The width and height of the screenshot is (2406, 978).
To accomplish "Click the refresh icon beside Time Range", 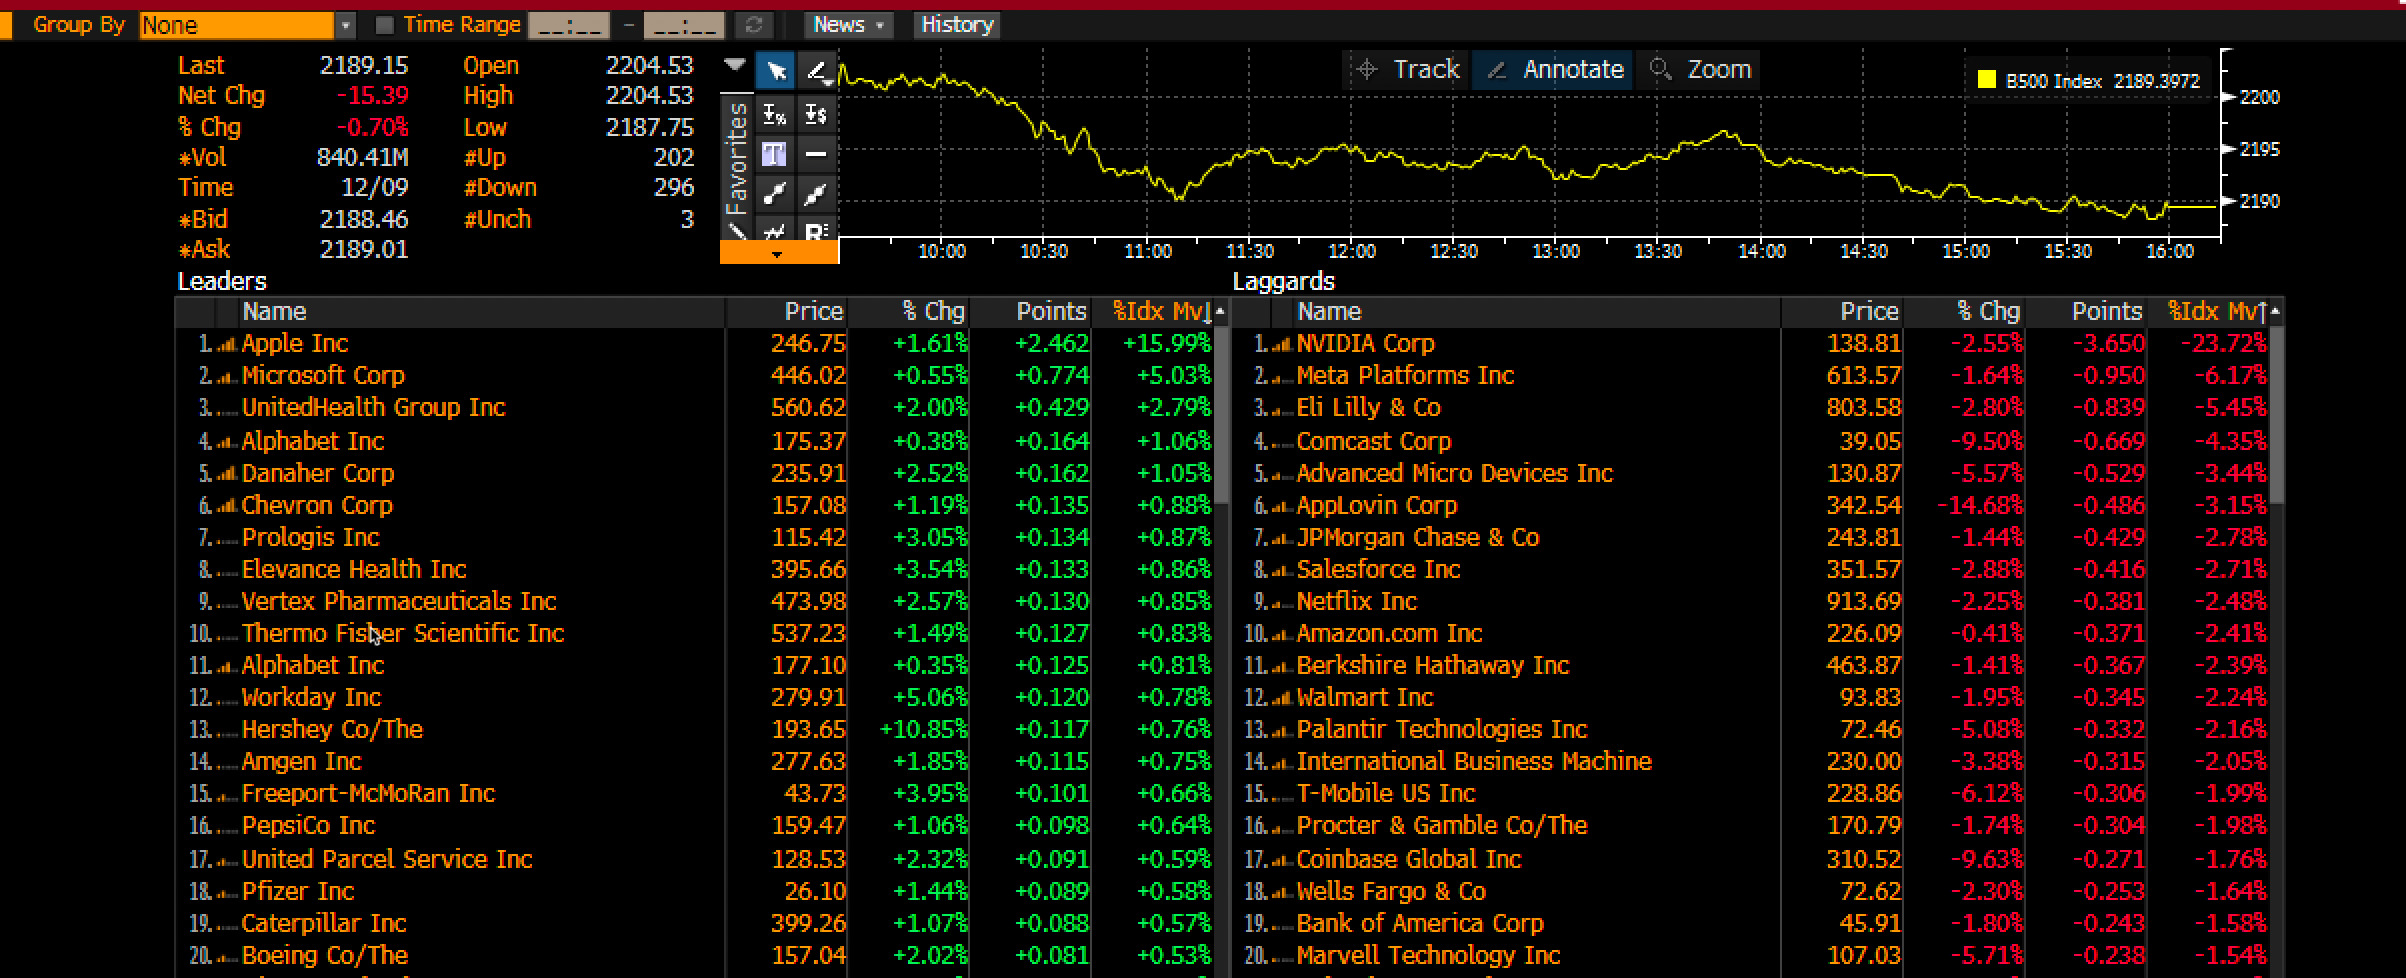I will click(x=754, y=25).
